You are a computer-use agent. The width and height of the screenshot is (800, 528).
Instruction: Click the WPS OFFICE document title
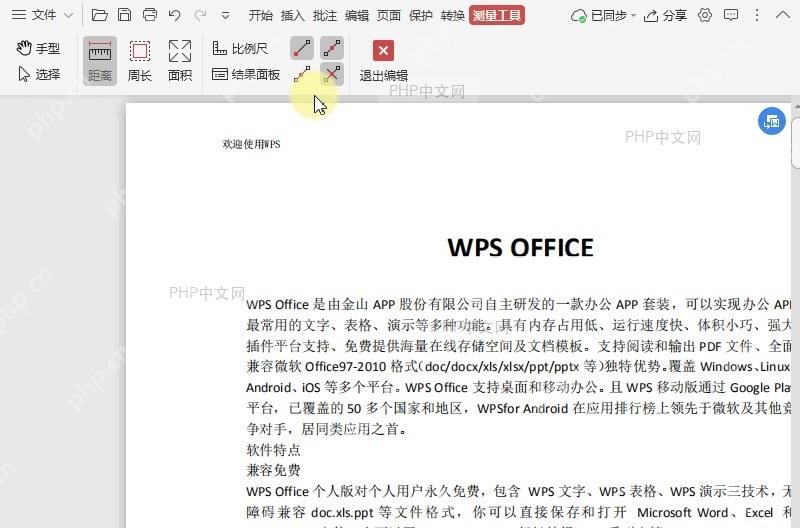pyautogui.click(x=520, y=247)
